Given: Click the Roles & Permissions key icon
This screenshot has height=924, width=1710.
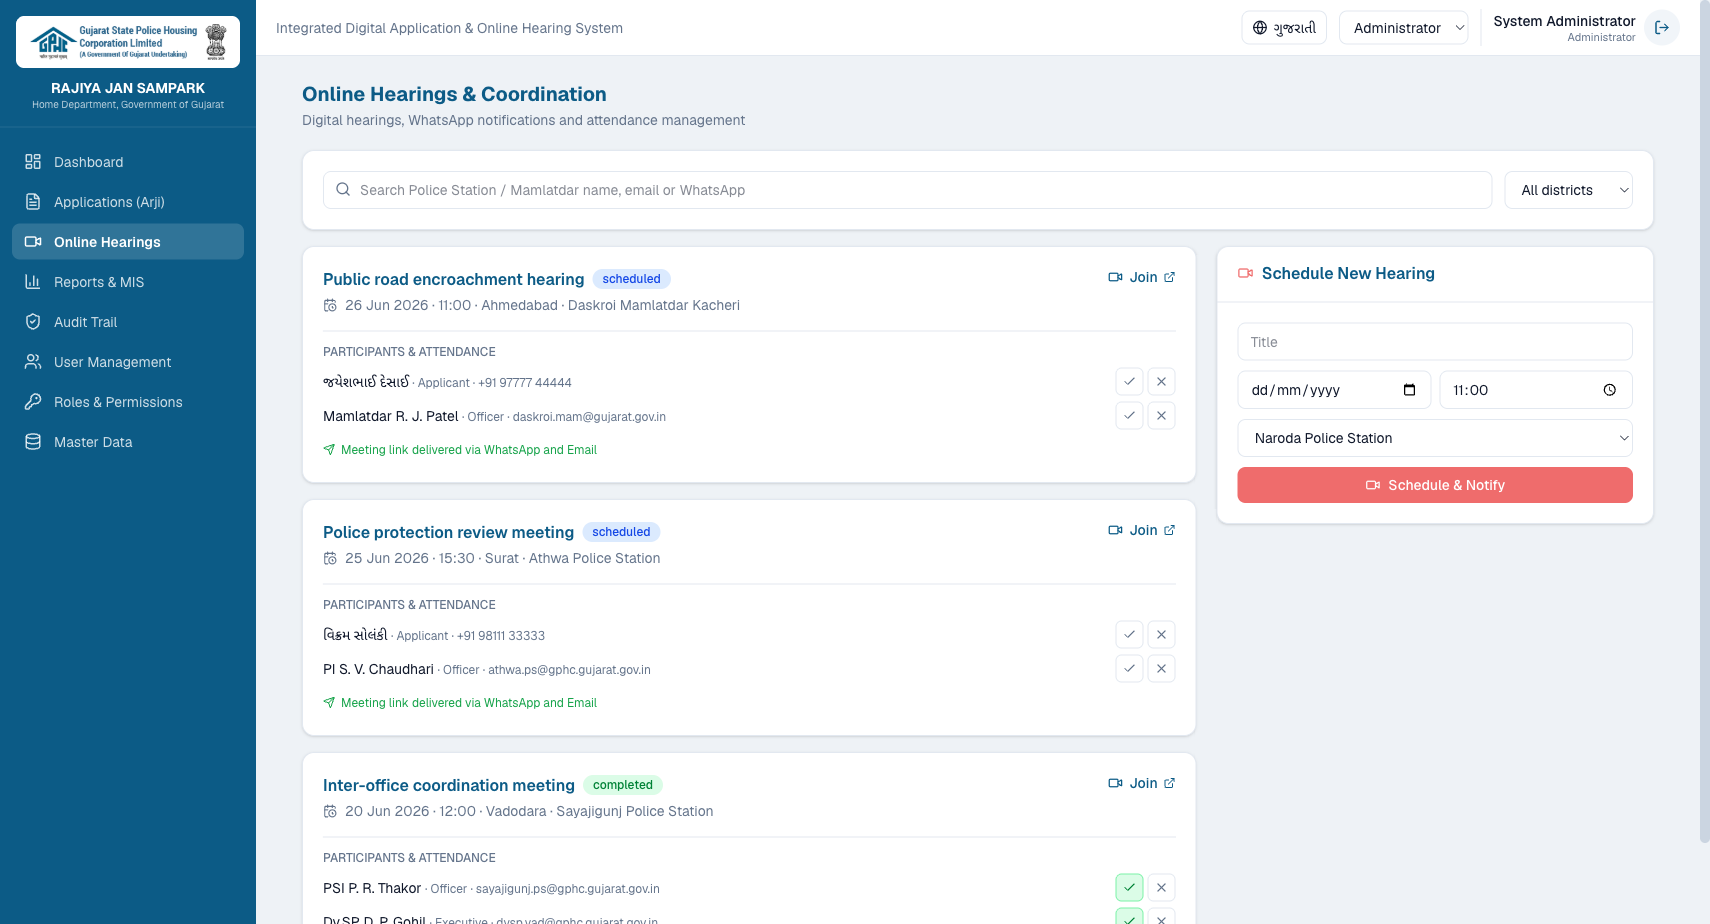Looking at the screenshot, I should tap(33, 402).
